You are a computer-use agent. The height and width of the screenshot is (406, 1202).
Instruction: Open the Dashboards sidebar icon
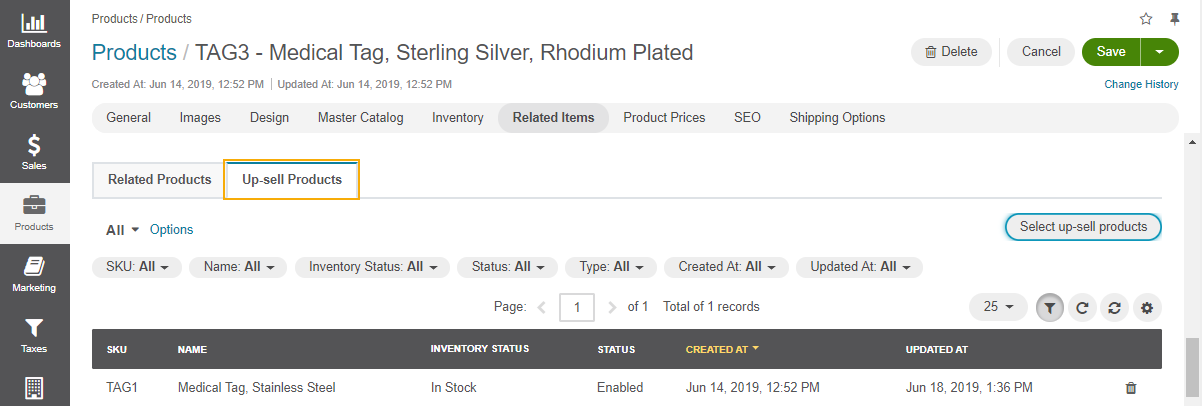click(34, 31)
